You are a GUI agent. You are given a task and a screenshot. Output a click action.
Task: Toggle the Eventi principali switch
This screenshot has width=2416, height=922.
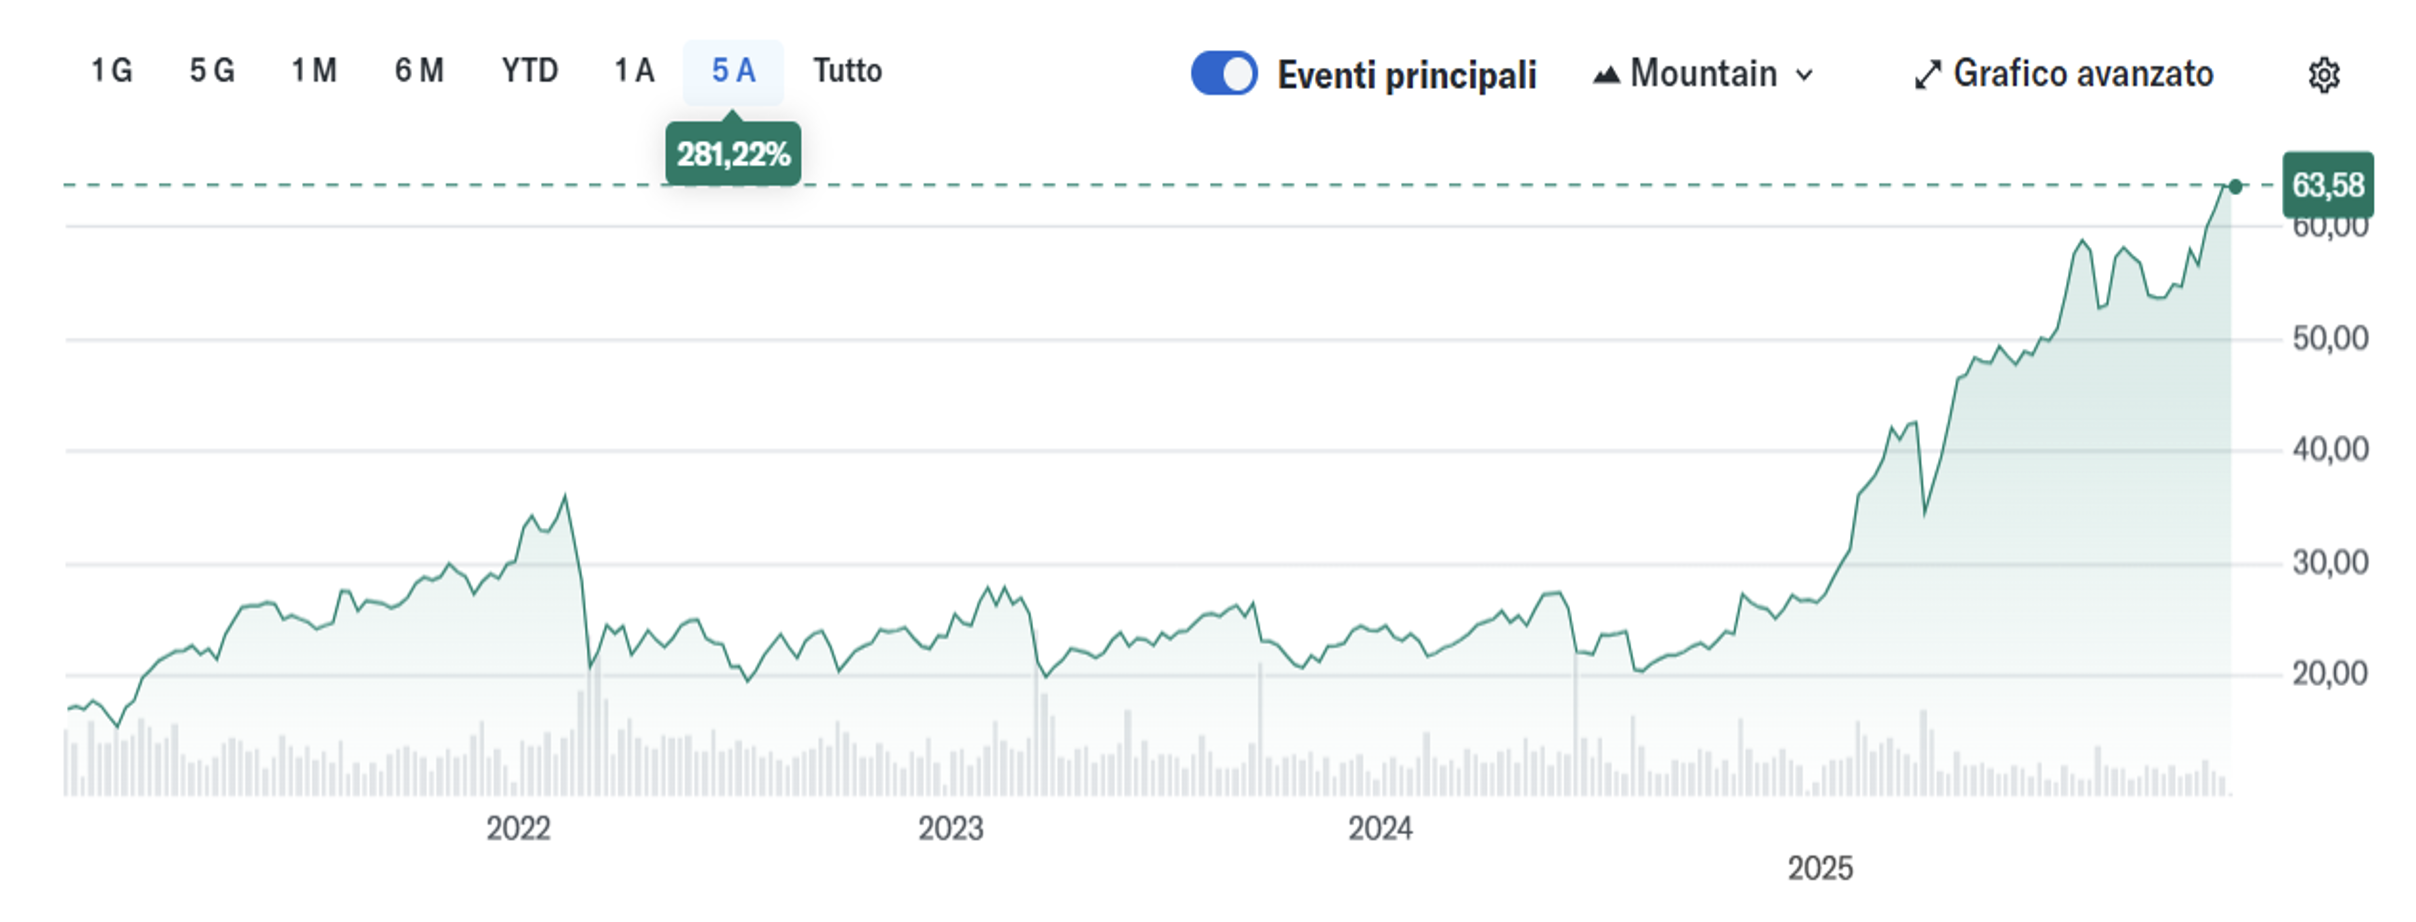[x=1223, y=74]
